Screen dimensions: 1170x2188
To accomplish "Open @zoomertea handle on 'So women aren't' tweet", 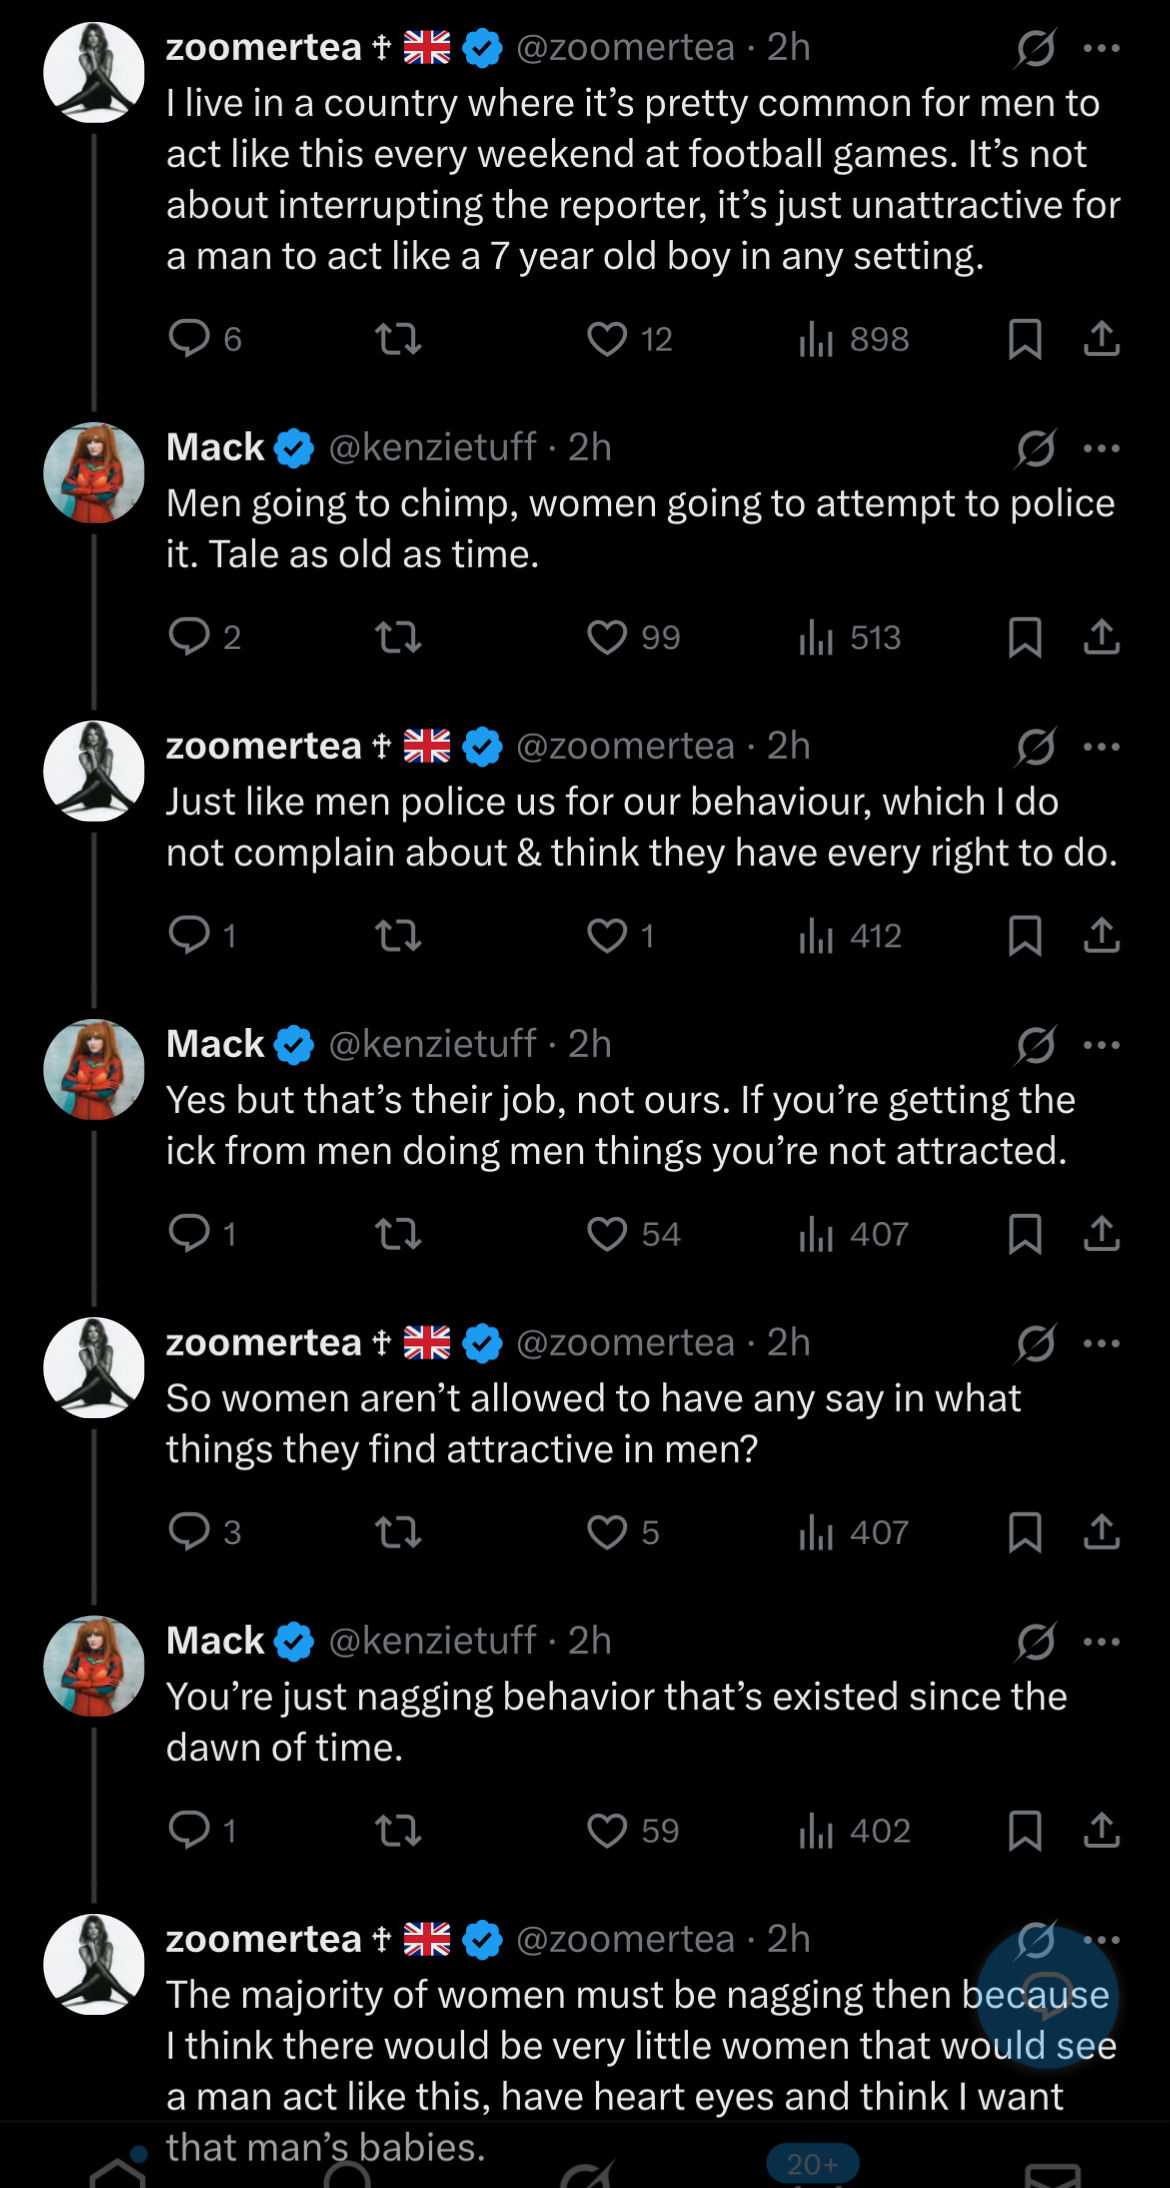I will pos(625,1342).
